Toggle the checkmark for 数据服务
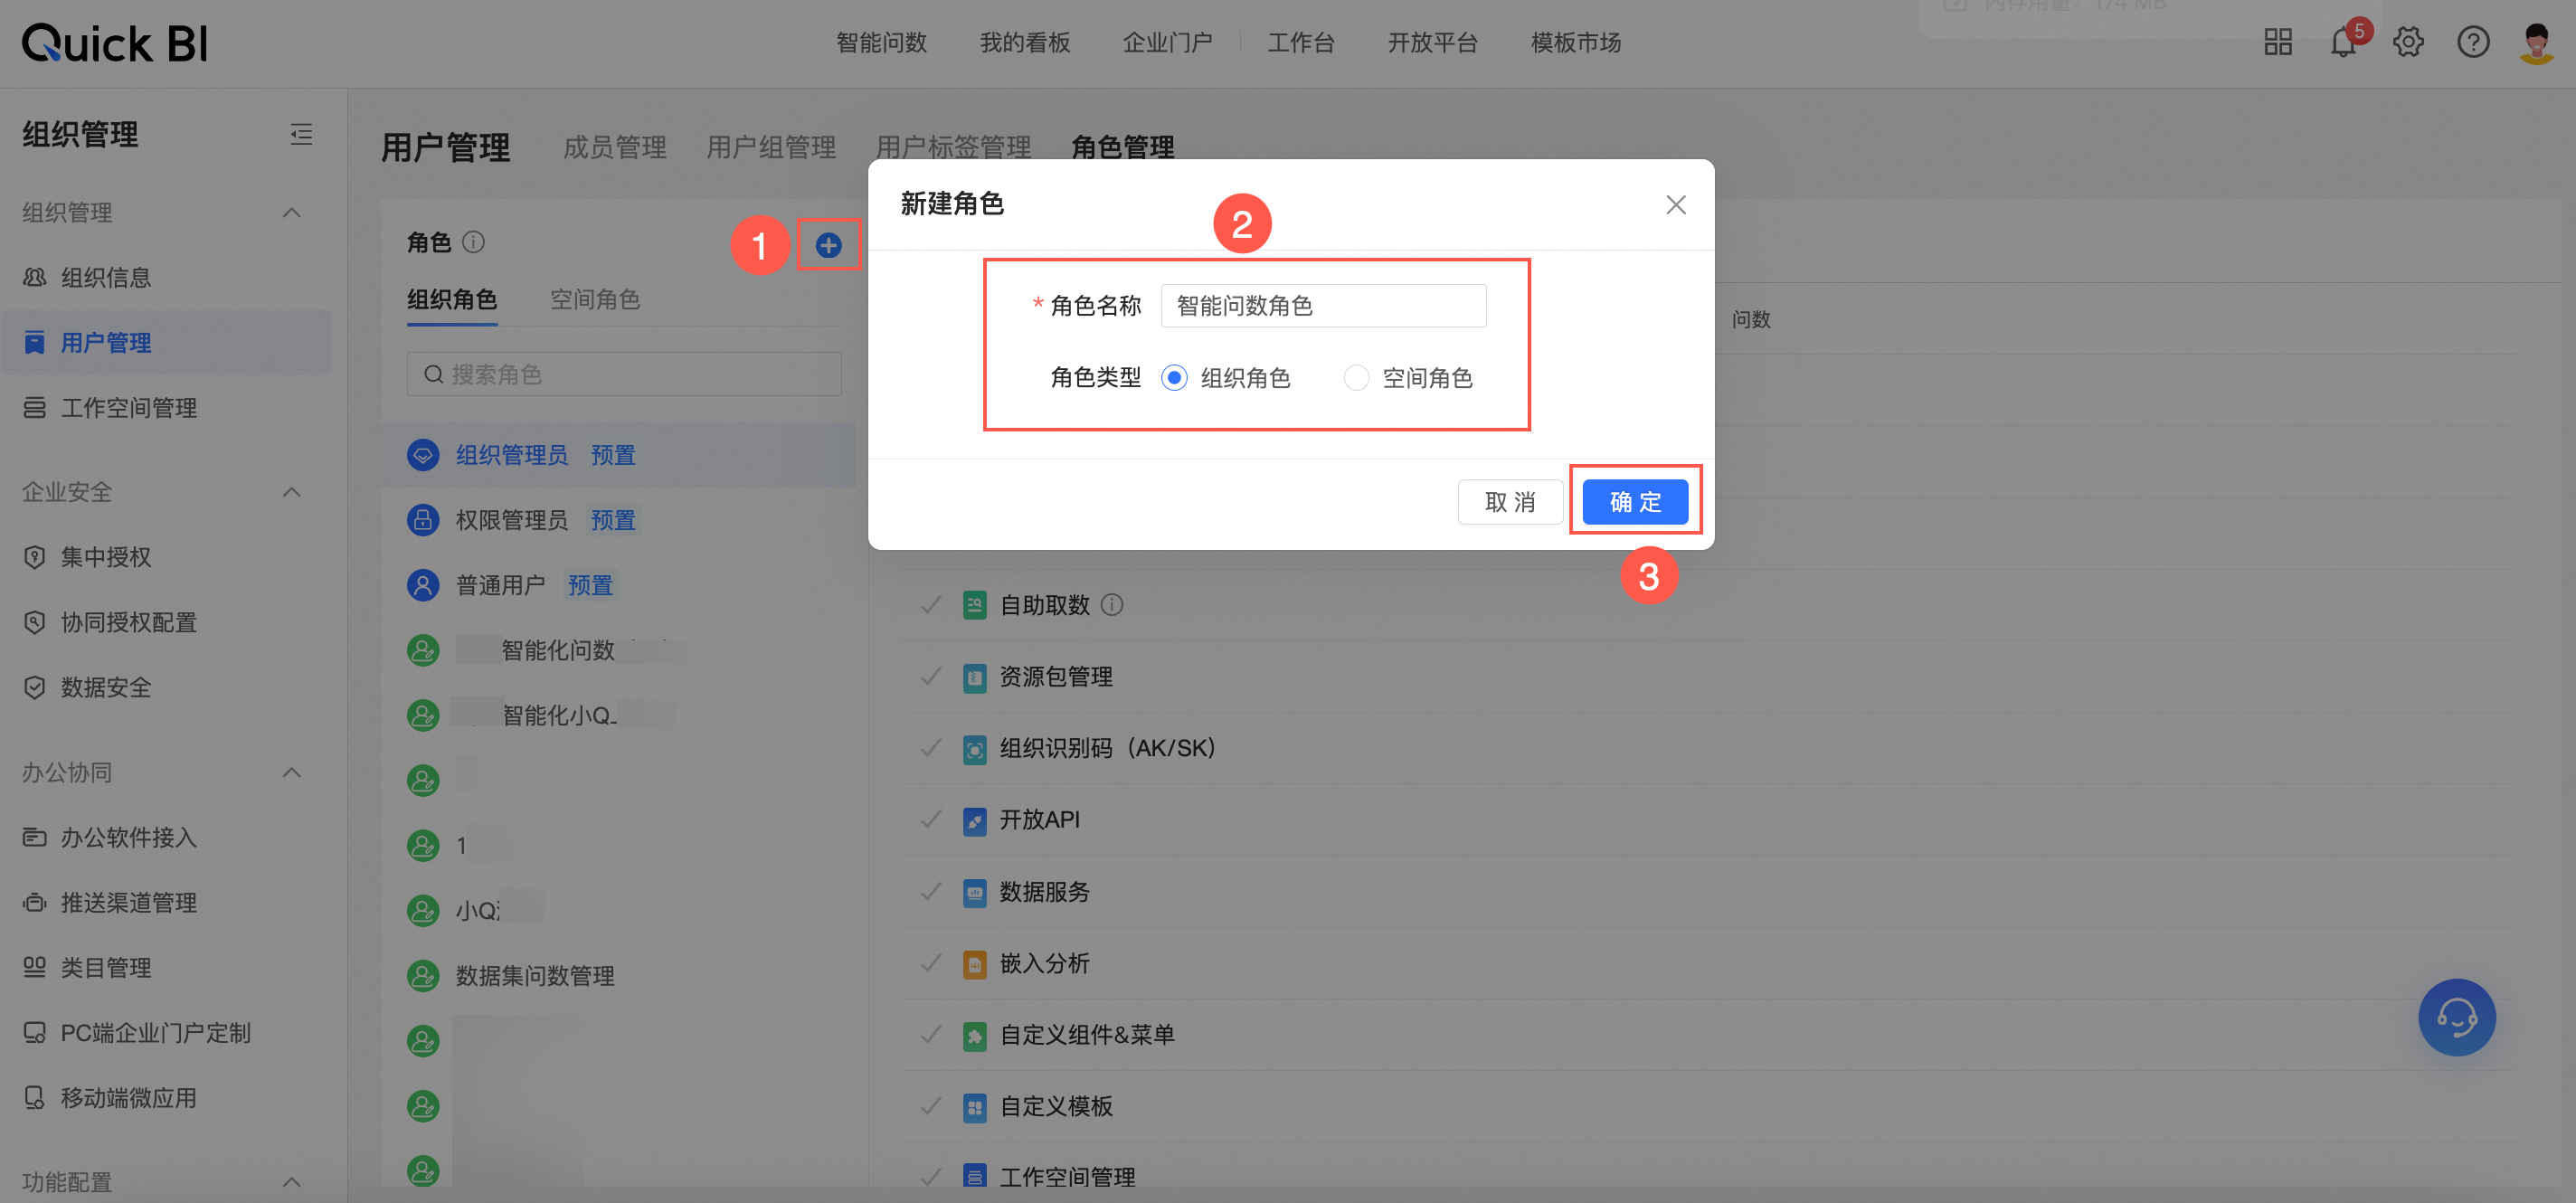 [930, 892]
